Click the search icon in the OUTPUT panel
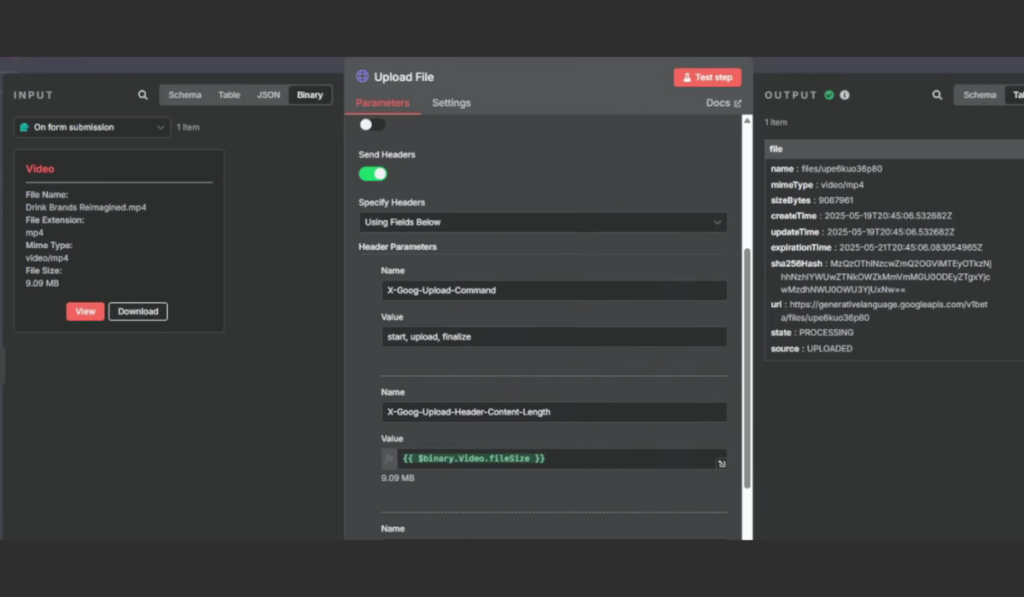Viewport: 1024px width, 597px height. coord(936,95)
